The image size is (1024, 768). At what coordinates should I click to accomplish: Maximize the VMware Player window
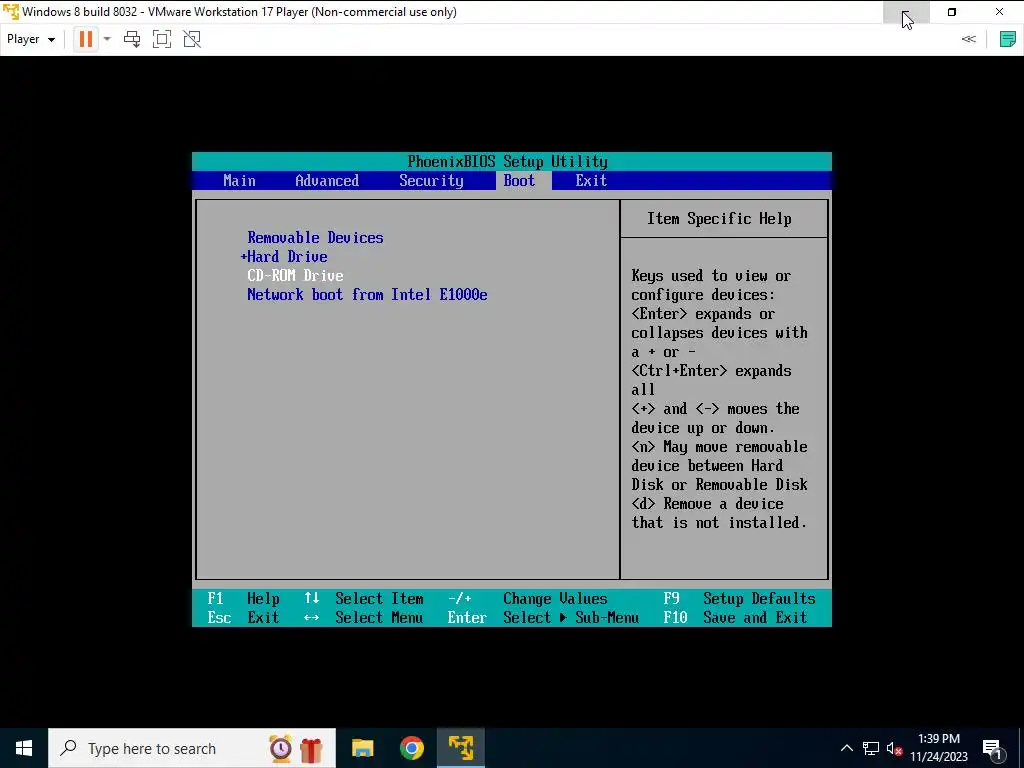(952, 12)
